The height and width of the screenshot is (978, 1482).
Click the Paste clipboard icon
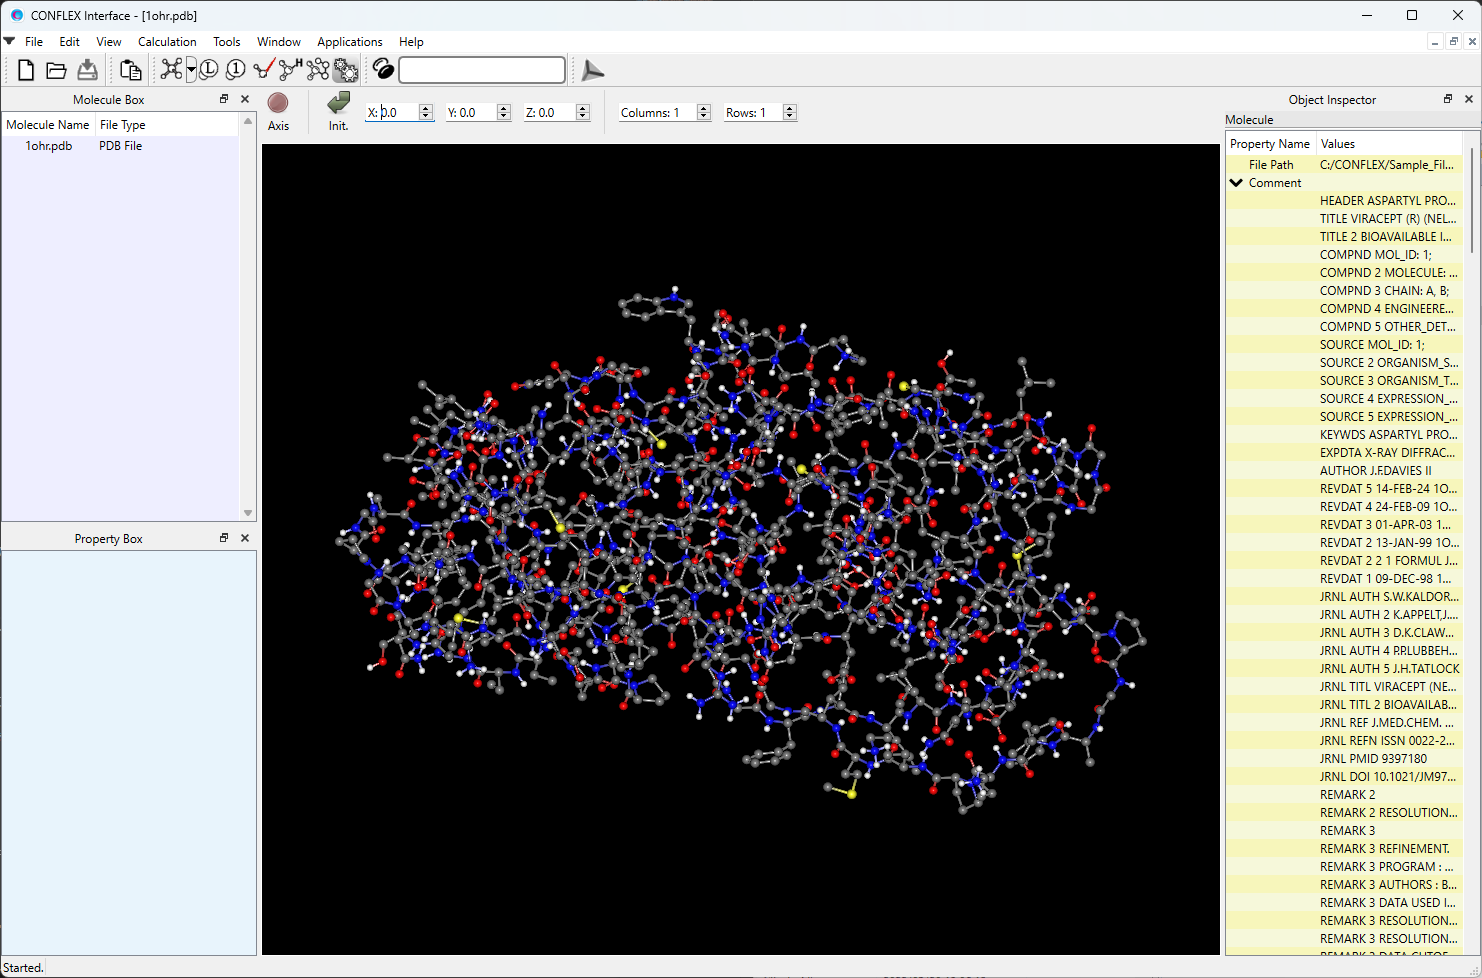[130, 70]
